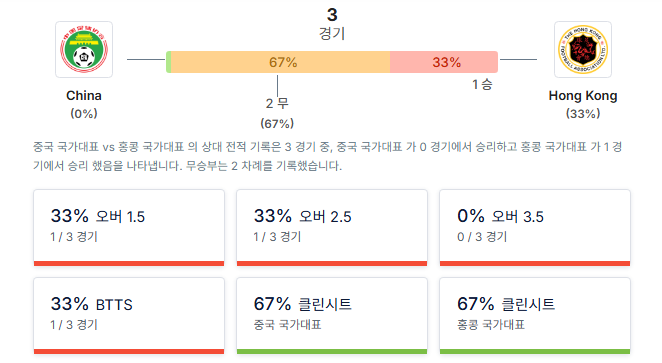
Task: Click the Hong Kong football association logo
Action: coord(583,50)
